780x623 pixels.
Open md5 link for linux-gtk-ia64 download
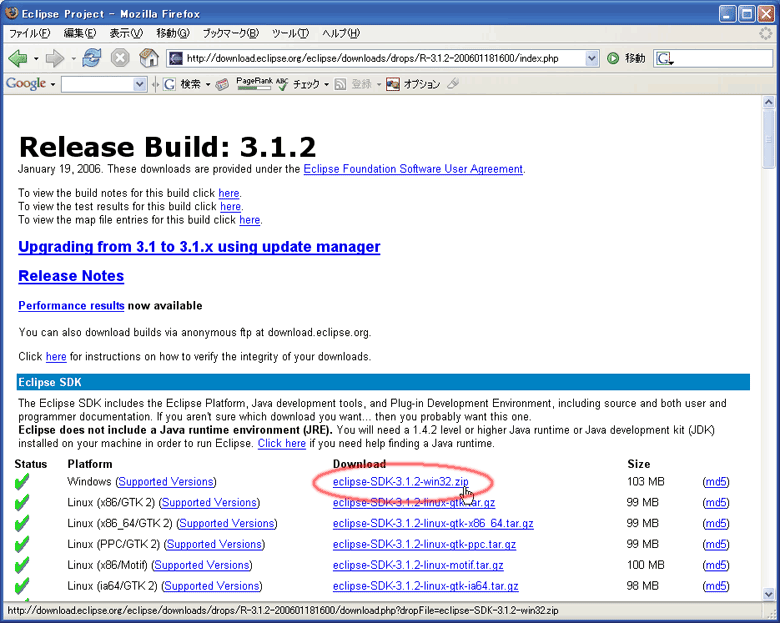[716, 586]
